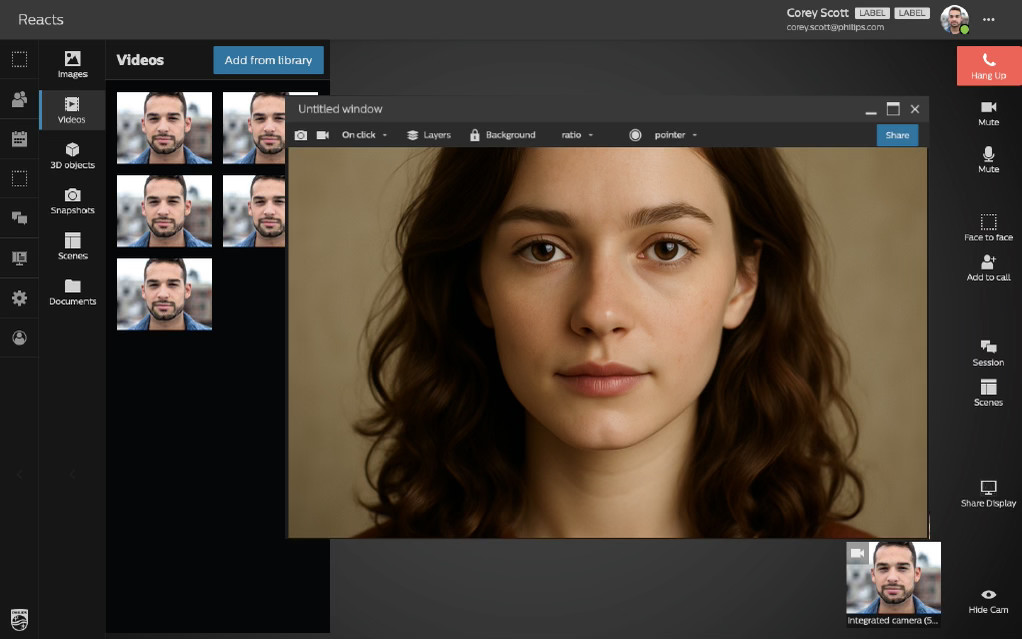Click the camera icon on self-view preview

(857, 553)
